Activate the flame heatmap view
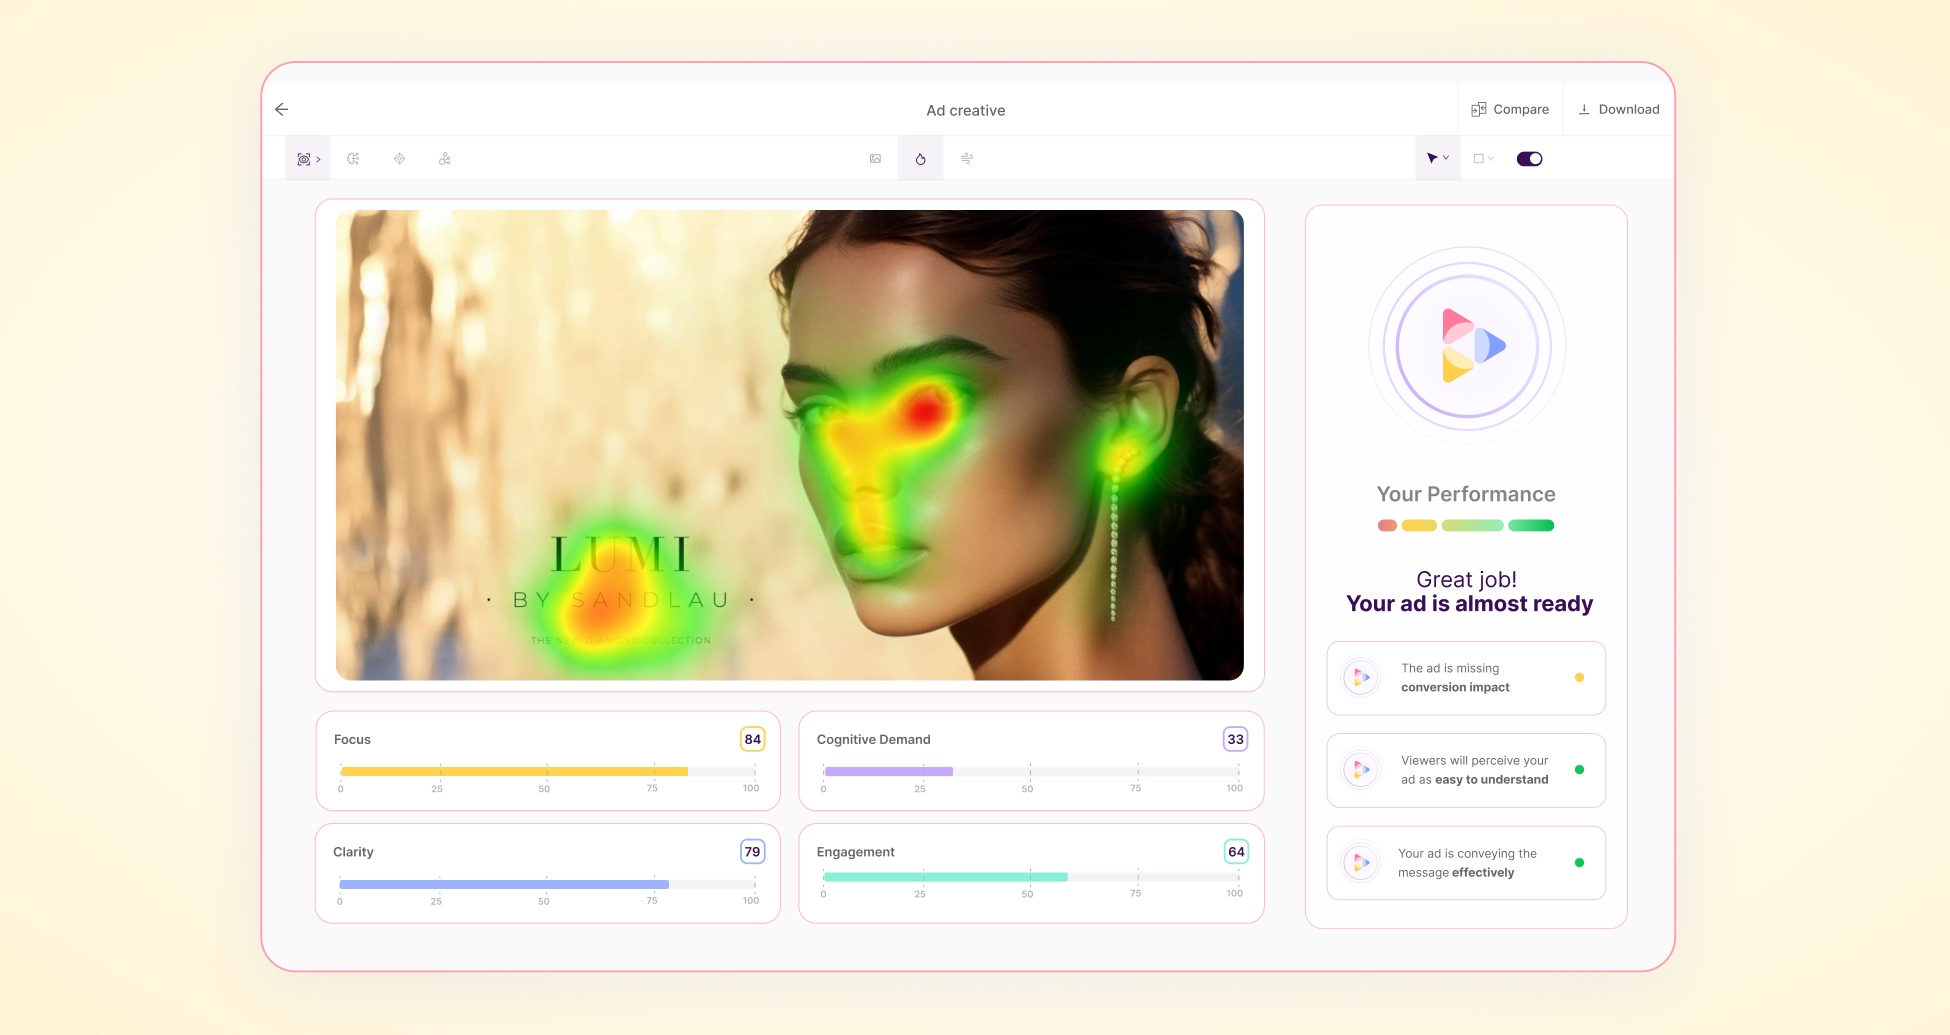The height and width of the screenshot is (1035, 1950). pyautogui.click(x=920, y=159)
